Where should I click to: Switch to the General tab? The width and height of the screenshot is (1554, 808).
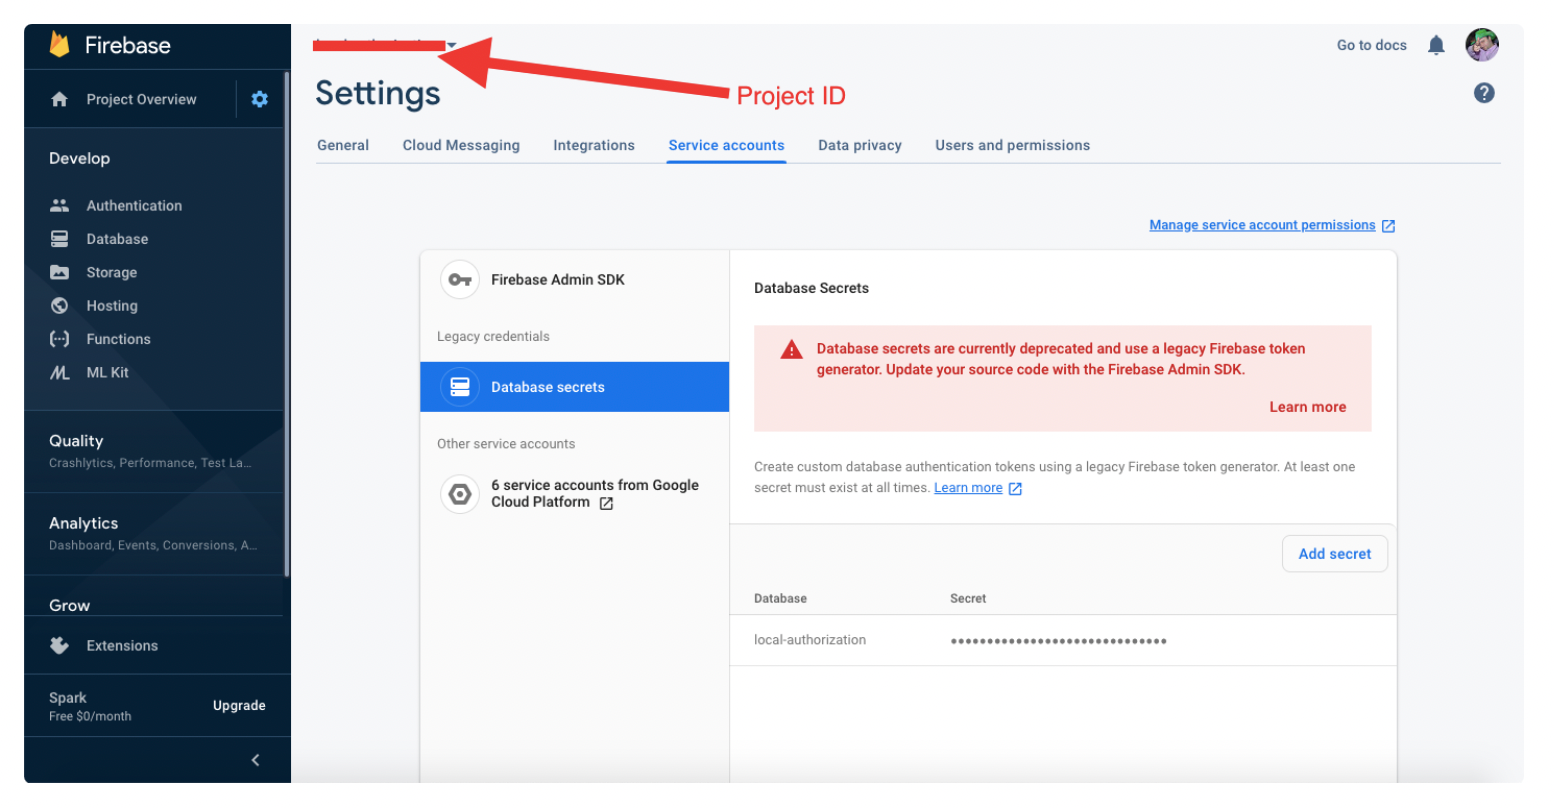click(x=343, y=145)
